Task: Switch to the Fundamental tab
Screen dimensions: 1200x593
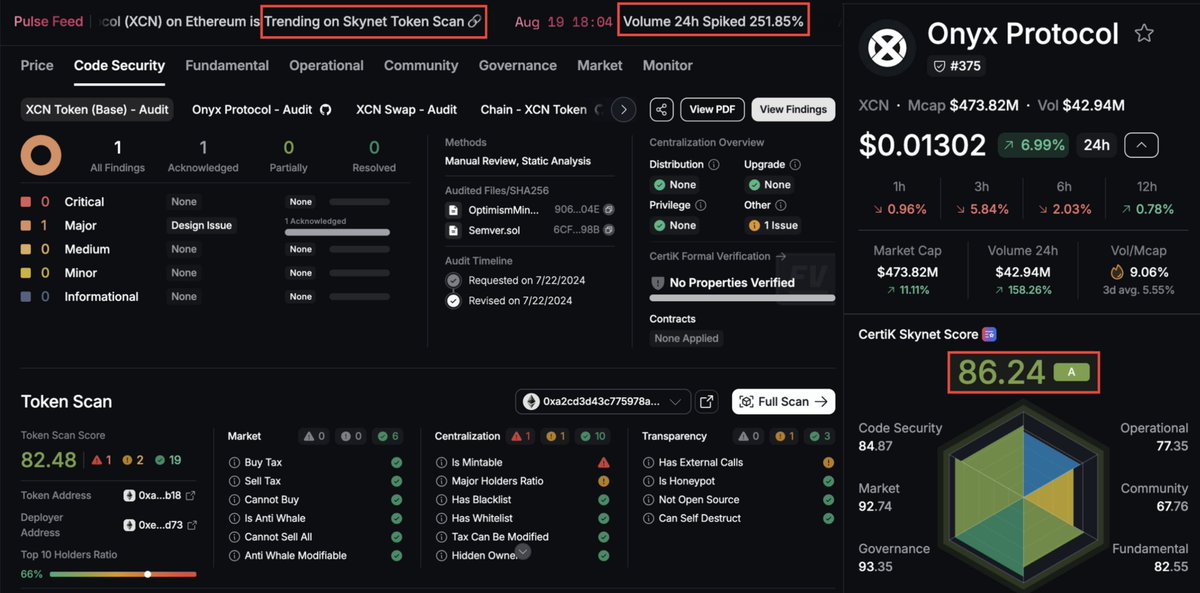Action: [227, 66]
